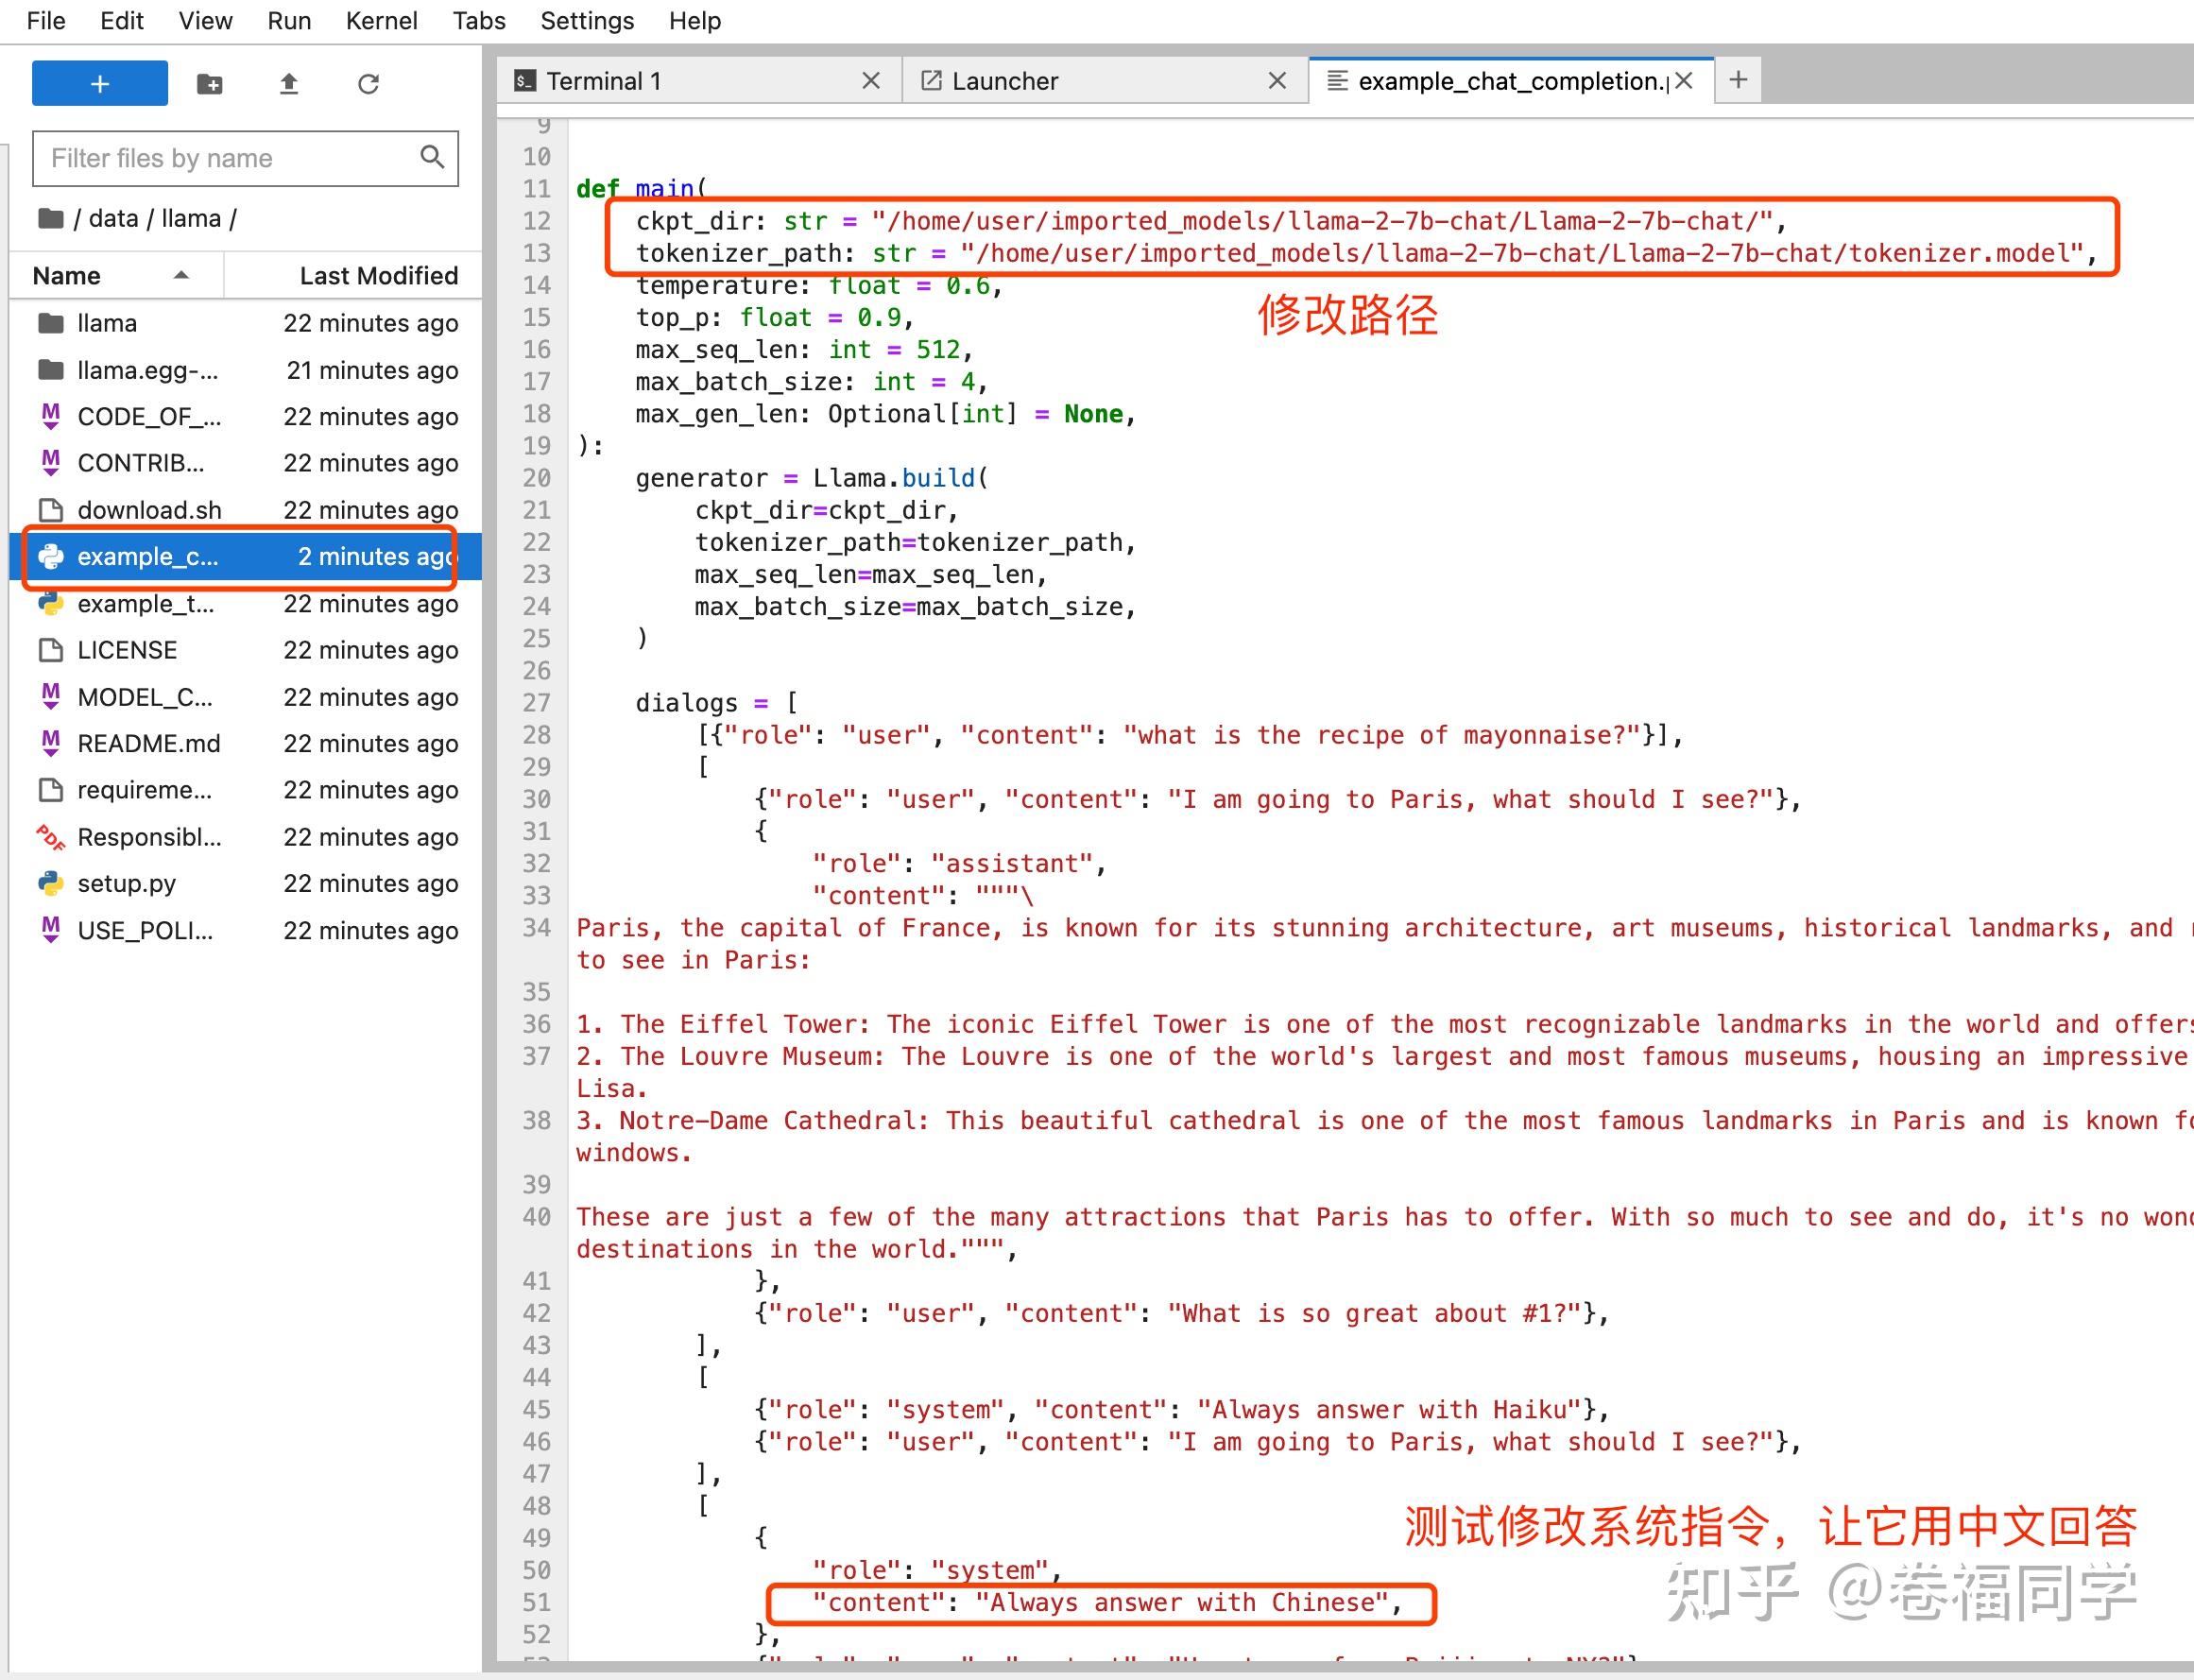2194x1680 pixels.
Task: Switch to the Launcher tab
Action: pos(1106,81)
